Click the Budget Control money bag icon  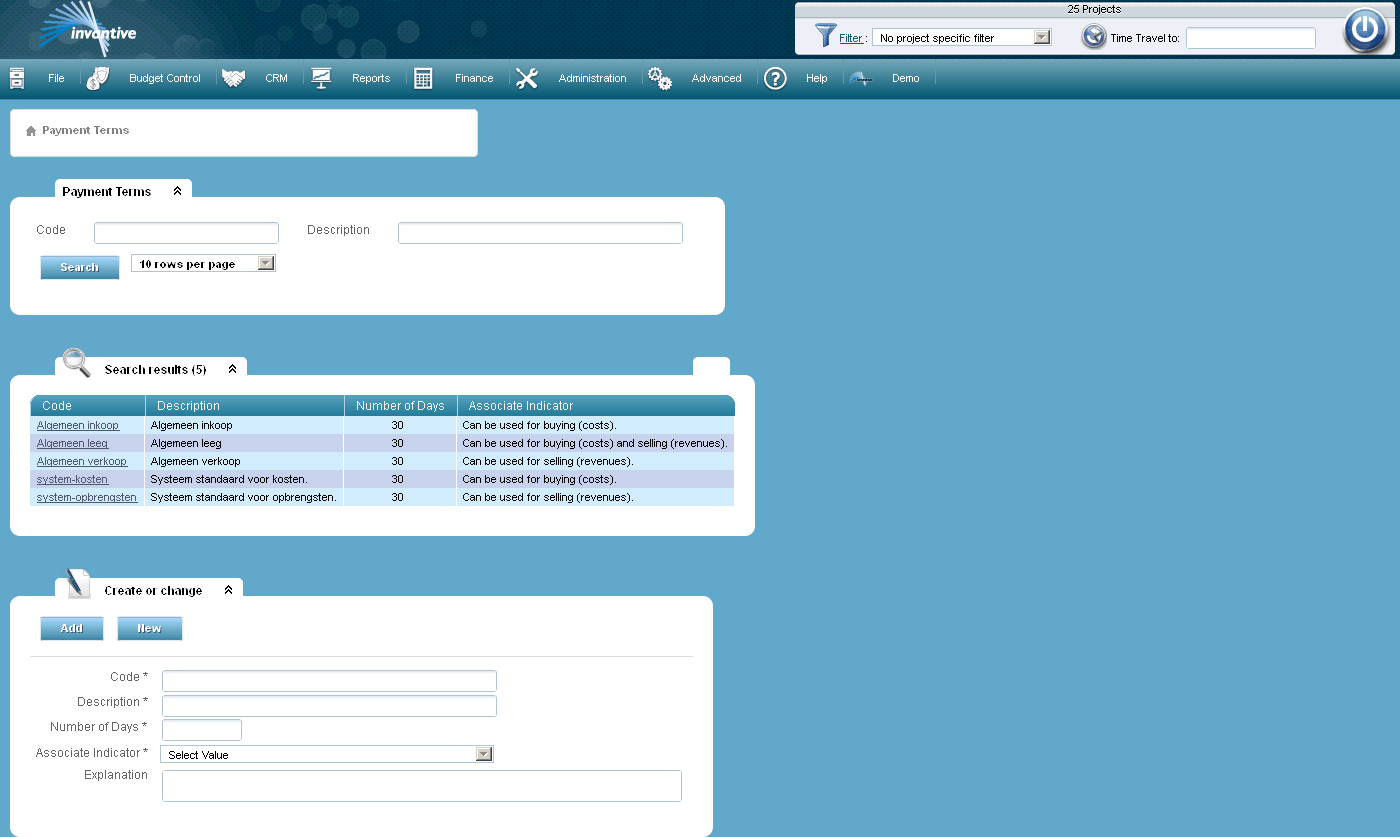(98, 78)
